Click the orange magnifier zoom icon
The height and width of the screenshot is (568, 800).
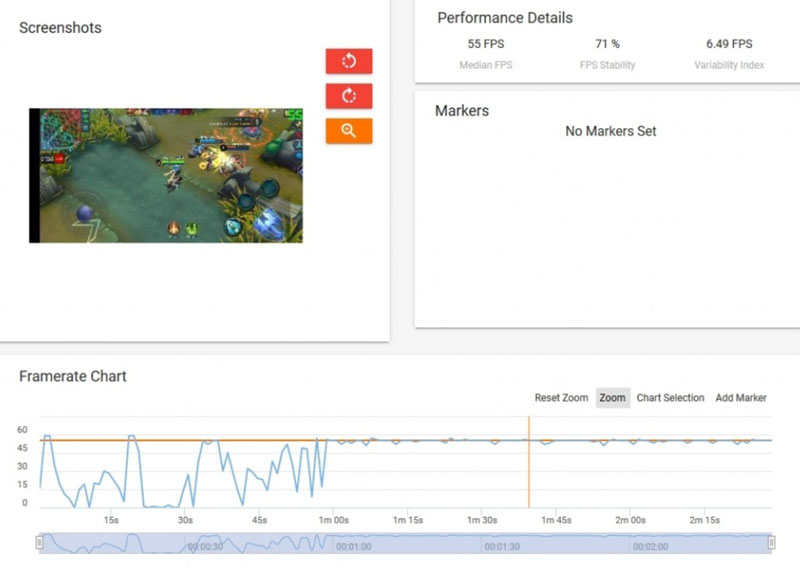(348, 131)
